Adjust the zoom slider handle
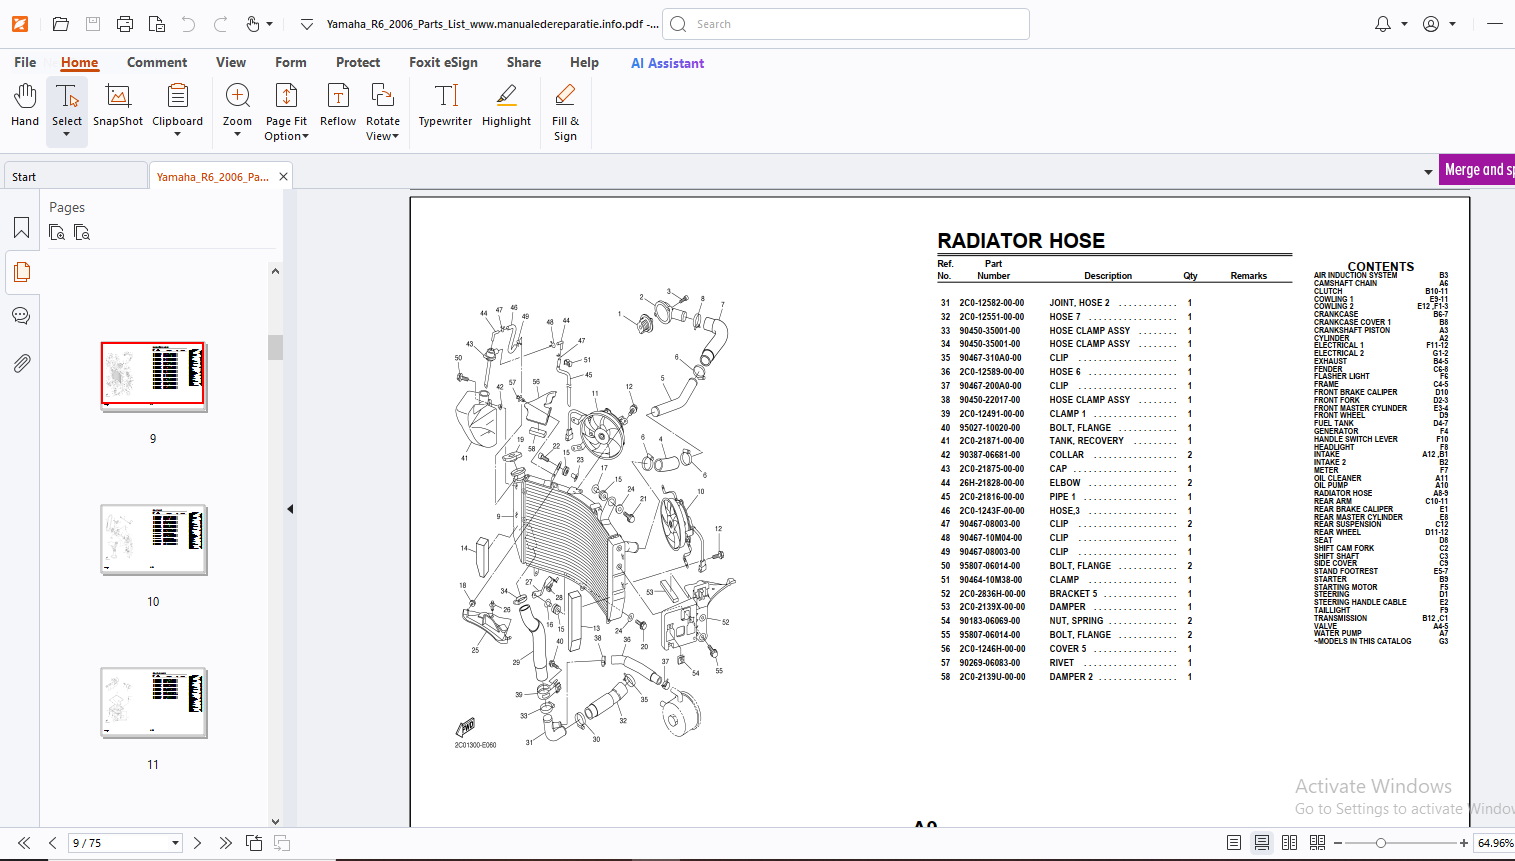Screen dimensions: 1515x861 coord(1381,843)
